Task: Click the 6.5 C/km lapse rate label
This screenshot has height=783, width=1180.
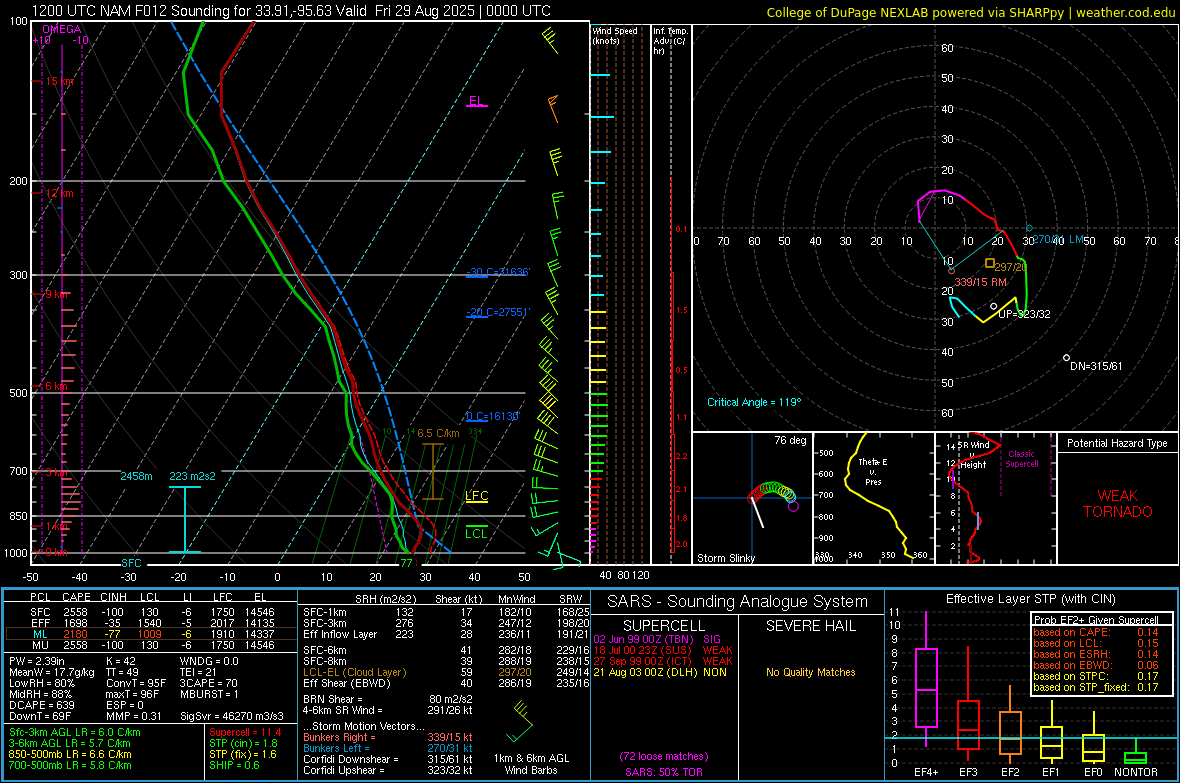Action: pyautogui.click(x=438, y=433)
